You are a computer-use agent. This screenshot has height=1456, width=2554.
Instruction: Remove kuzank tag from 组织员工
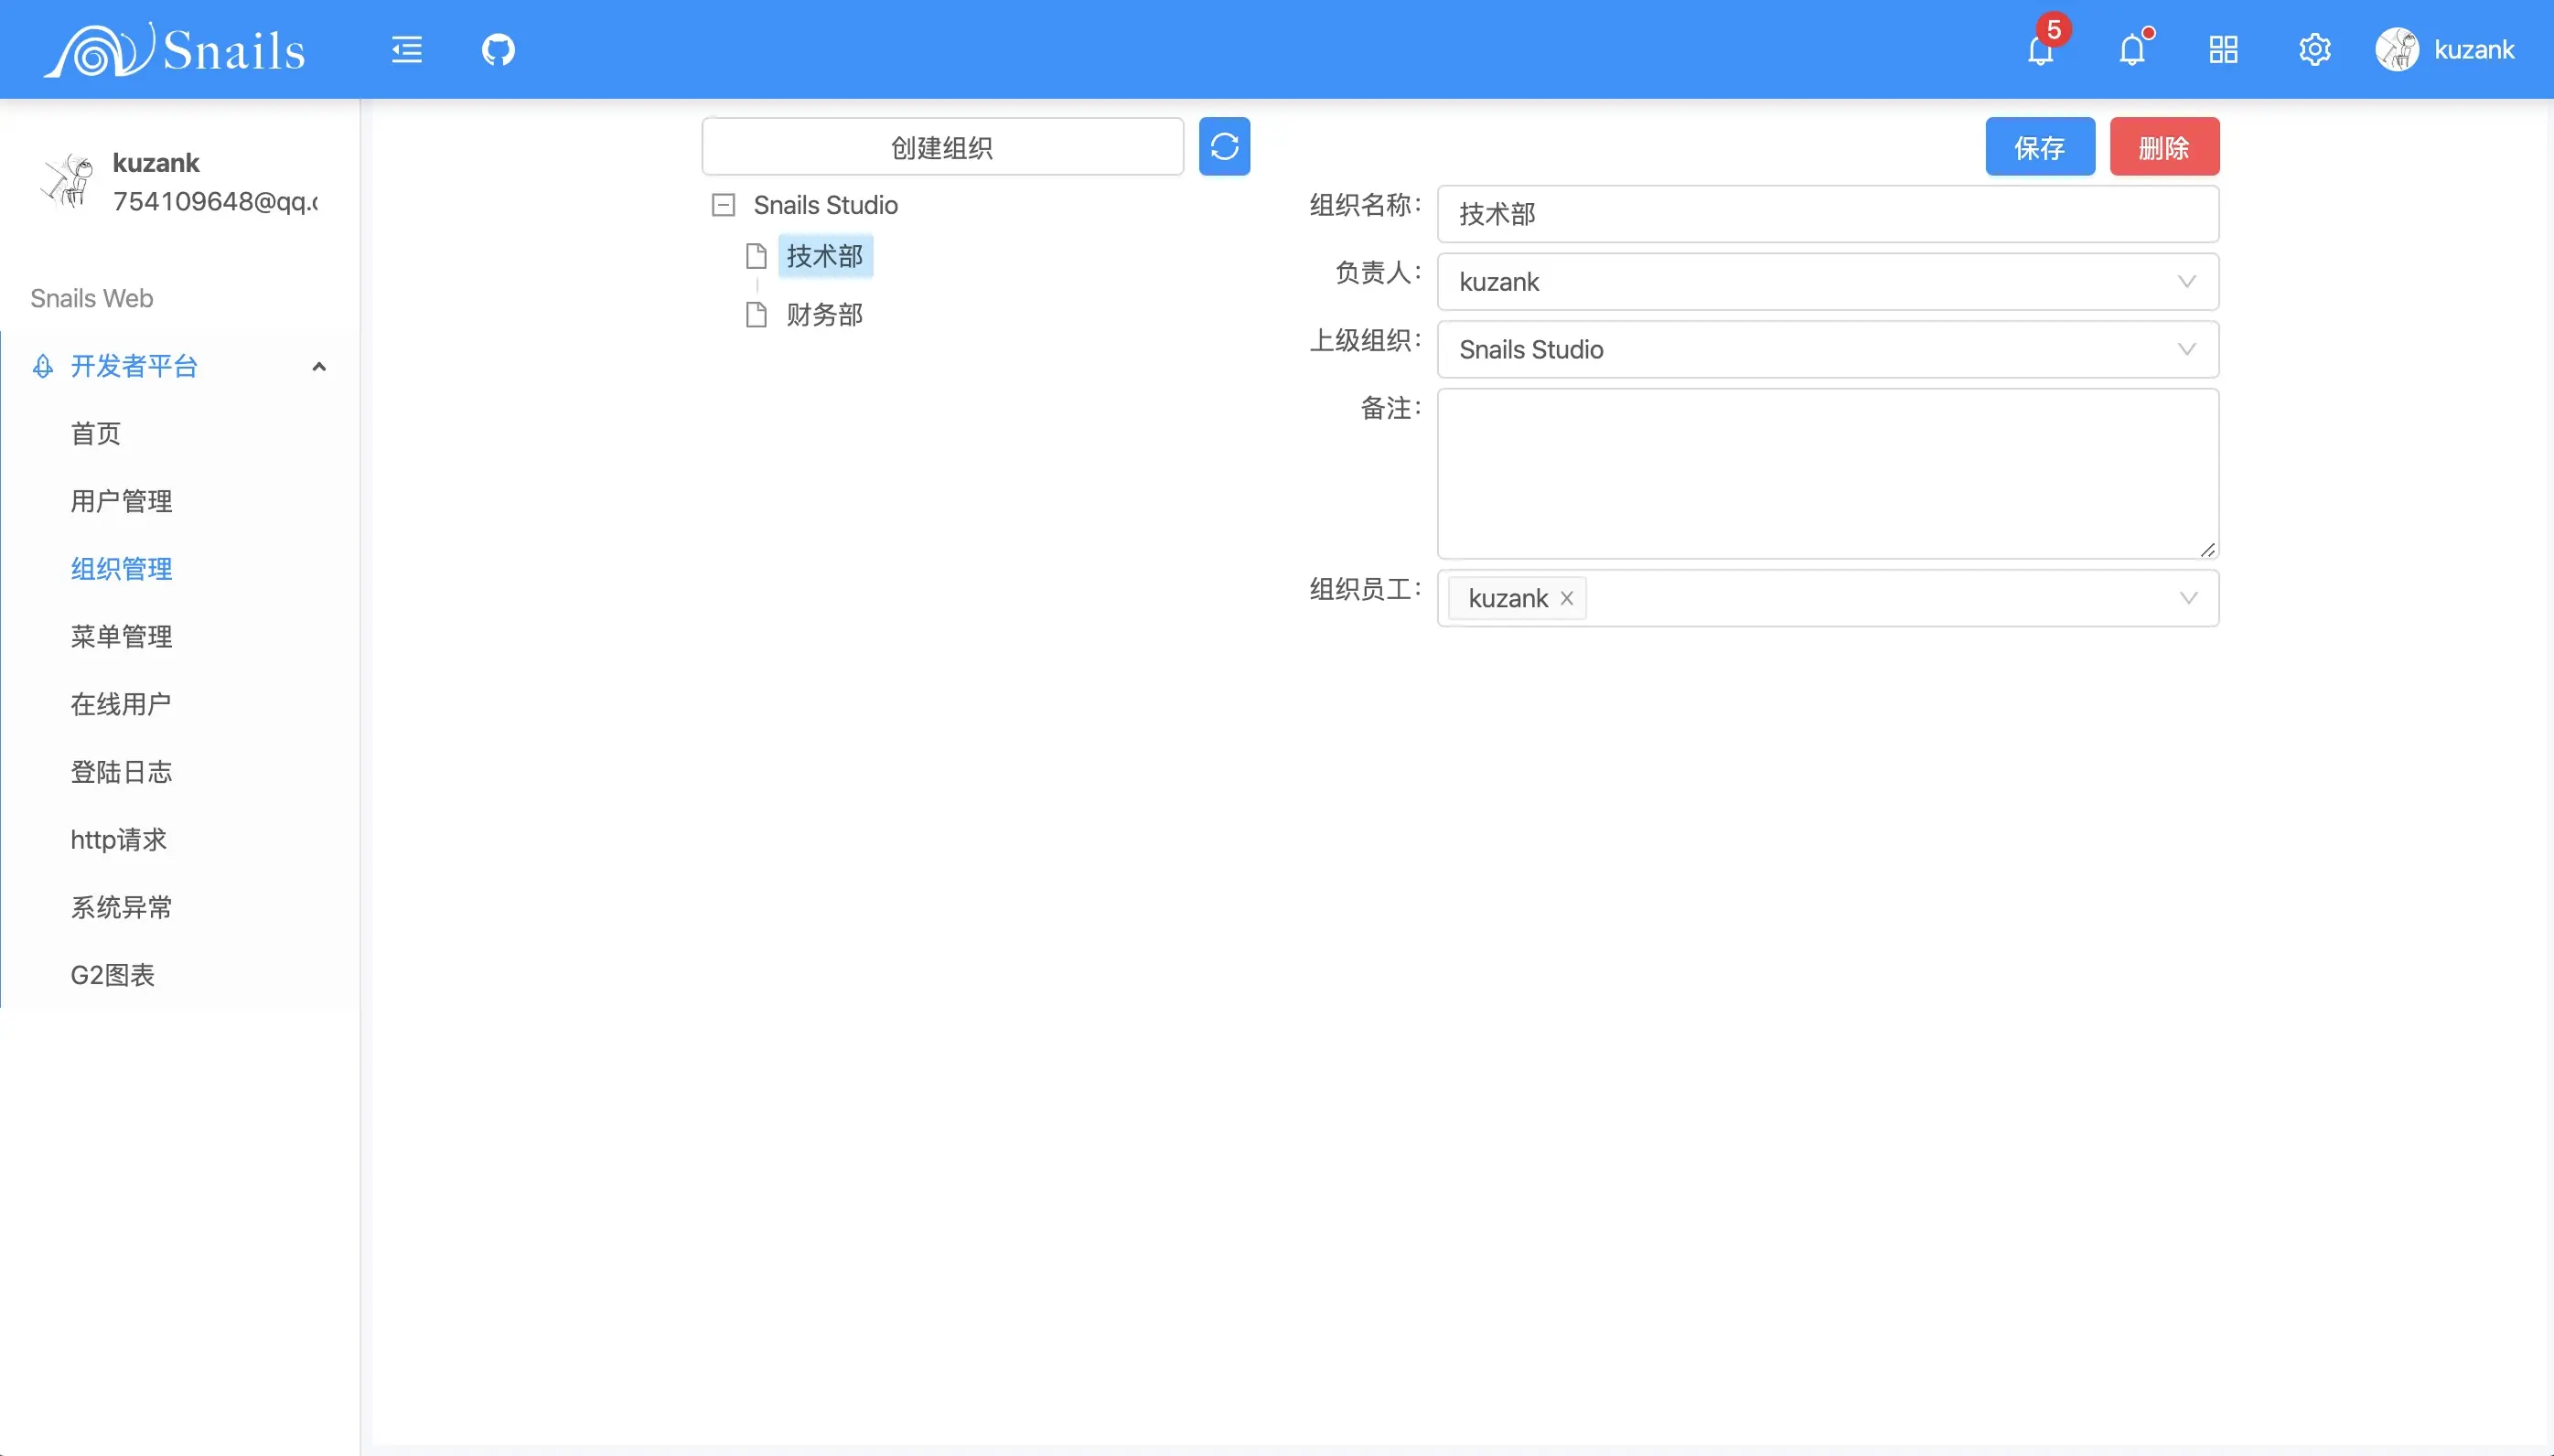[x=1567, y=598]
